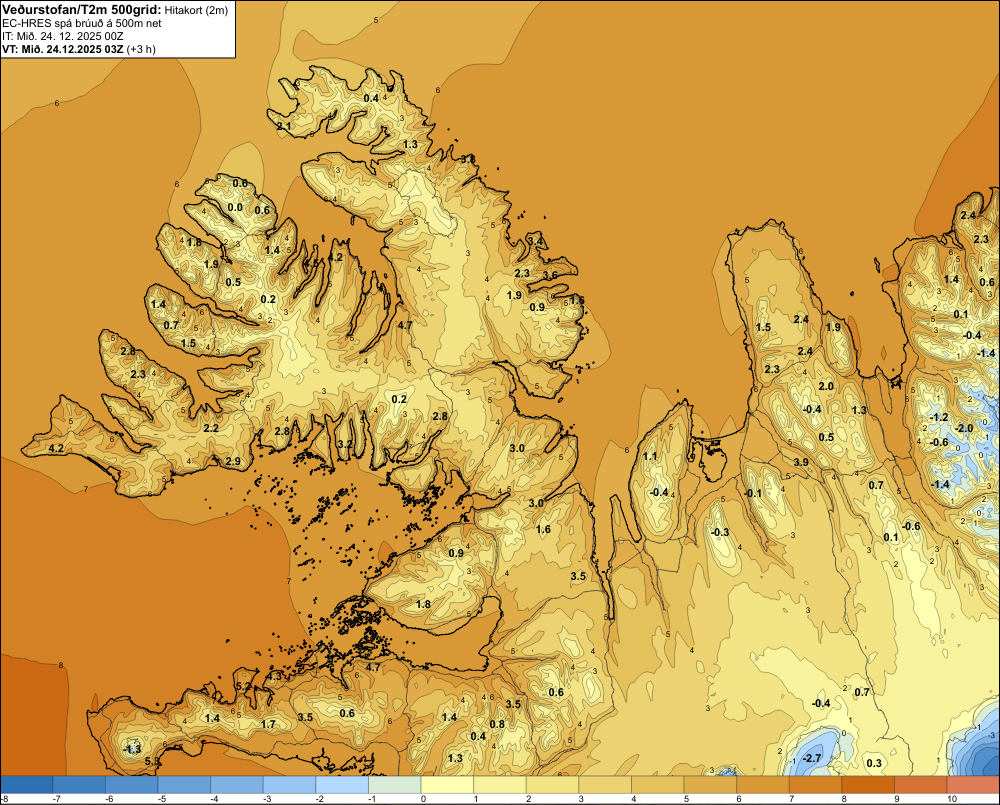Click the "-2.0" temperature value on the map

963,428
